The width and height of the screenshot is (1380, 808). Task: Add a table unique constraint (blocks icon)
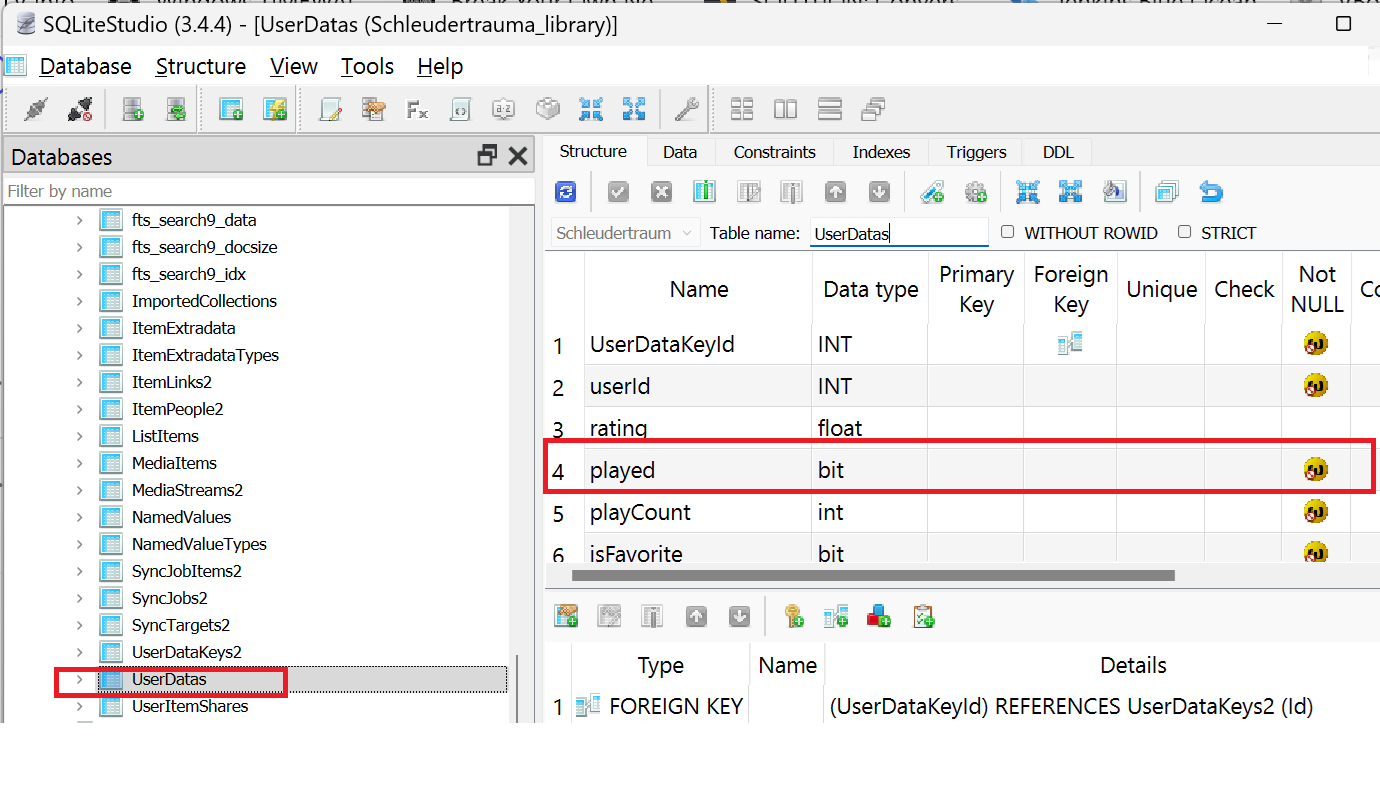click(879, 617)
